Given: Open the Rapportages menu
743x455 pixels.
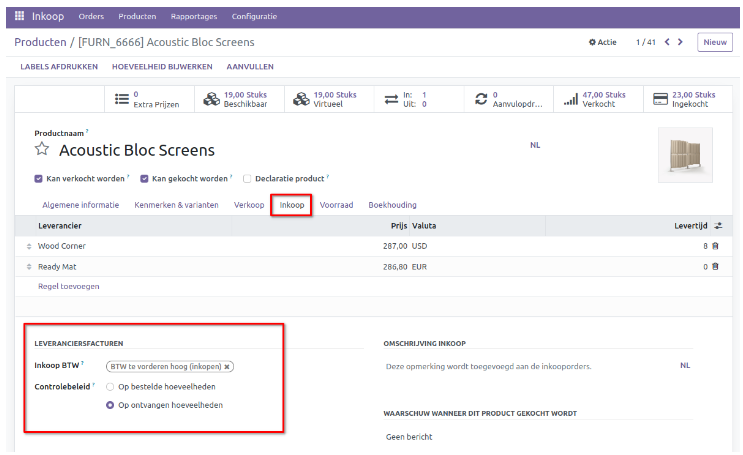Looking at the screenshot, I should pyautogui.click(x=196, y=17).
